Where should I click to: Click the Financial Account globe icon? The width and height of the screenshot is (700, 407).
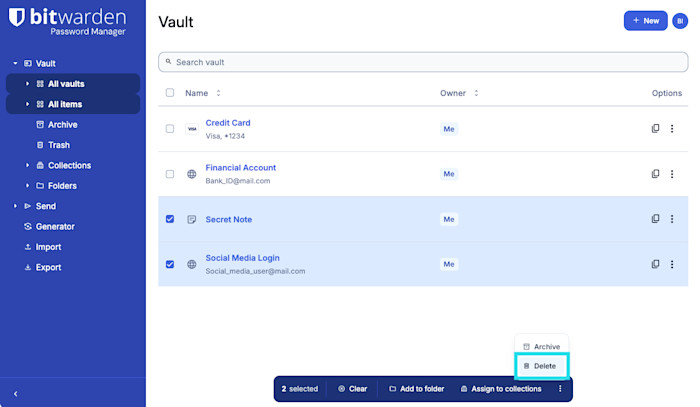(192, 174)
